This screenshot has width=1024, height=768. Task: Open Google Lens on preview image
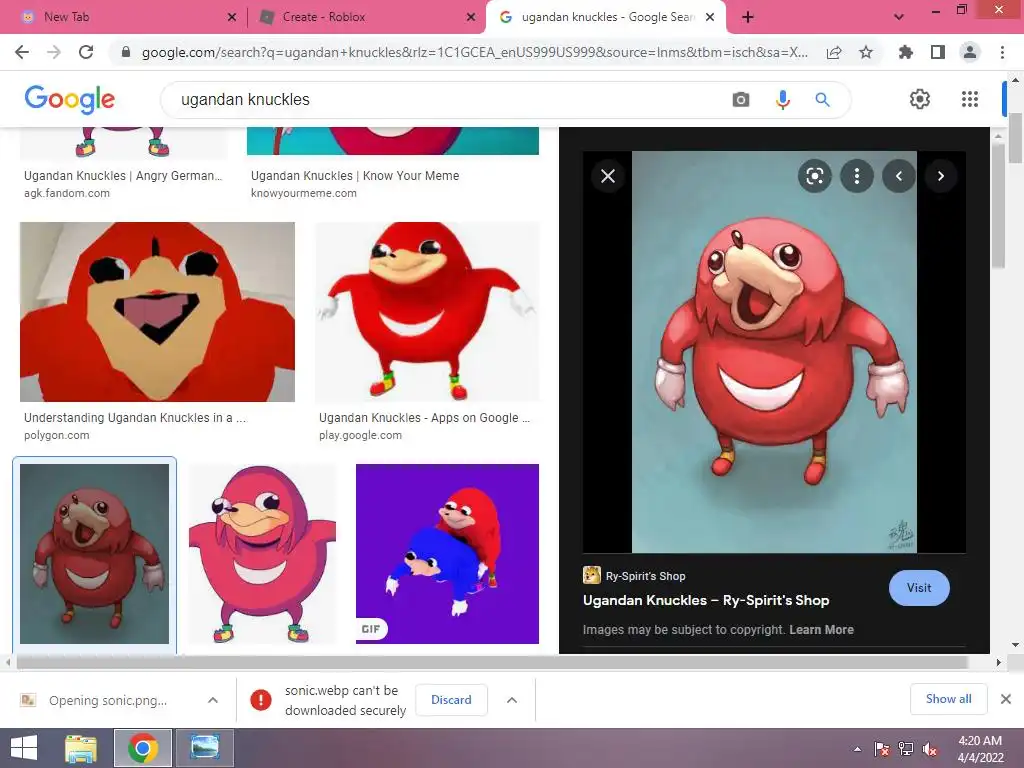(x=814, y=176)
